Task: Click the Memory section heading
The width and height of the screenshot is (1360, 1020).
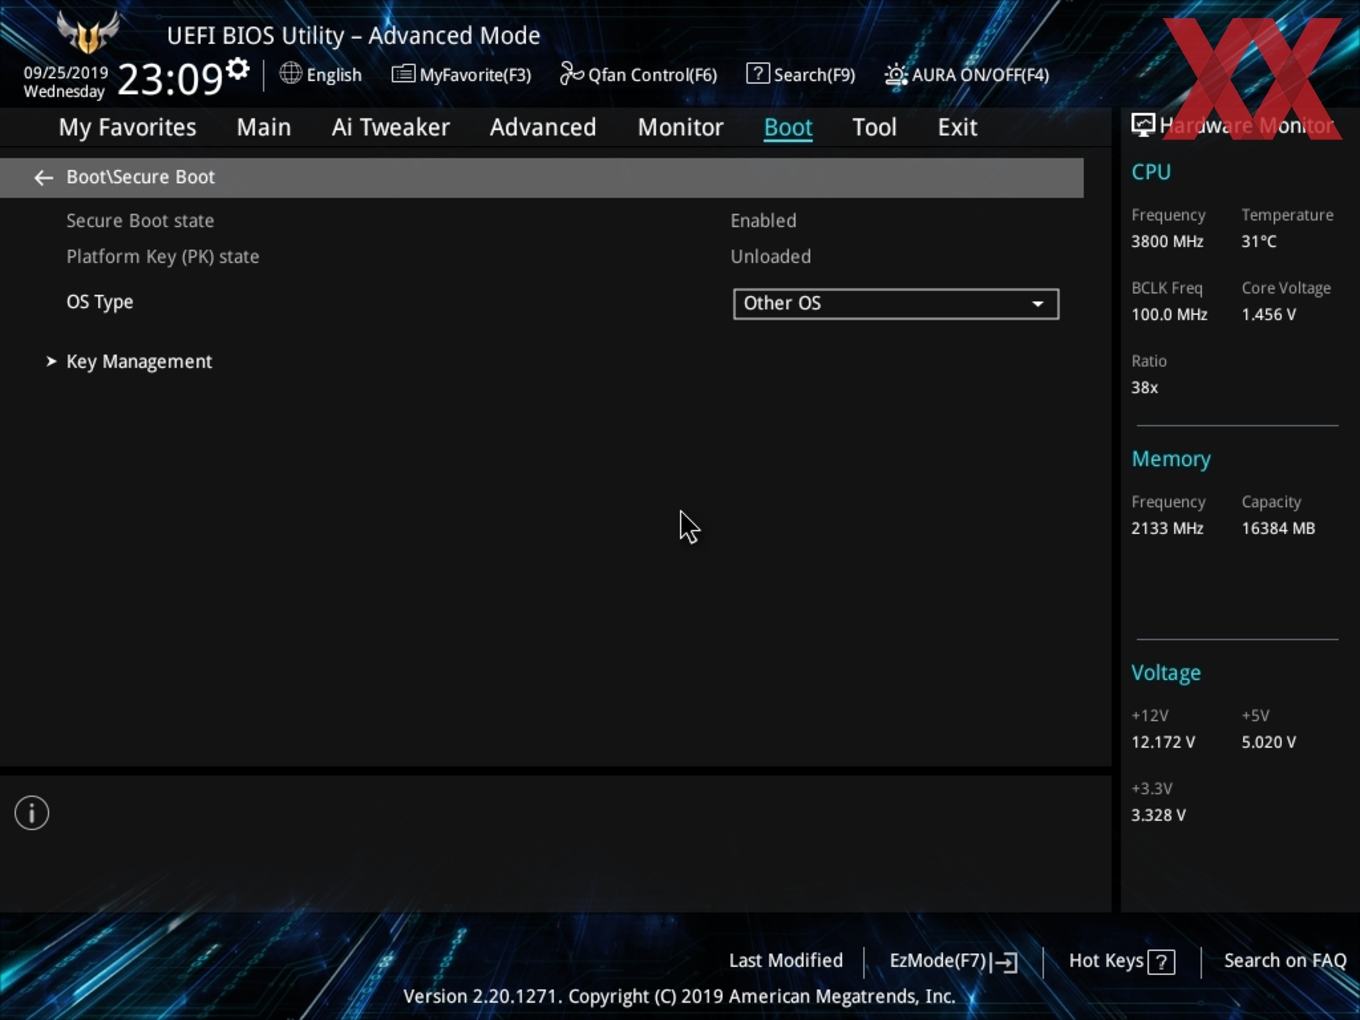Action: tap(1171, 459)
